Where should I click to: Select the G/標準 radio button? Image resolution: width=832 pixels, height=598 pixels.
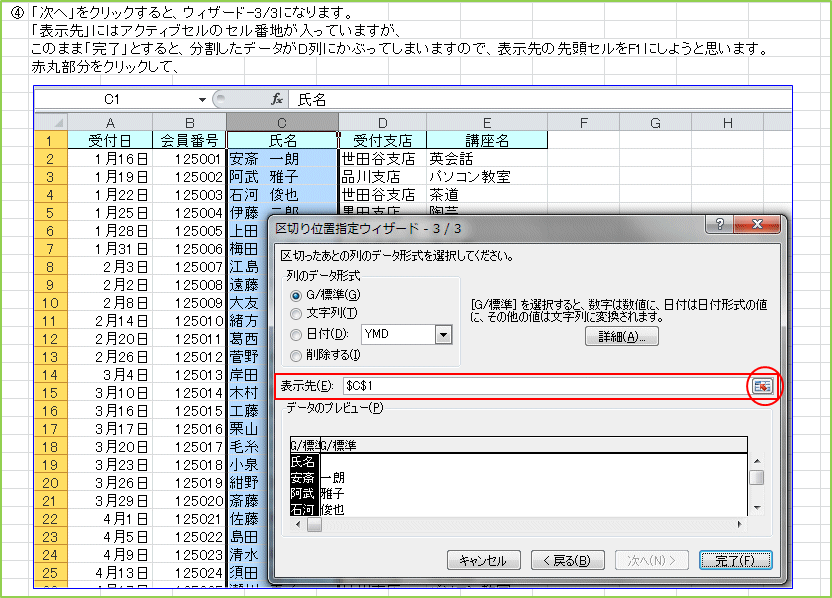[x=296, y=295]
